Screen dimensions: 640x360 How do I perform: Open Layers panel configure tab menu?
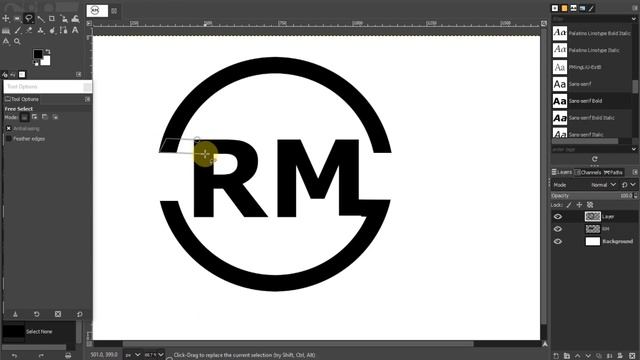(635, 172)
